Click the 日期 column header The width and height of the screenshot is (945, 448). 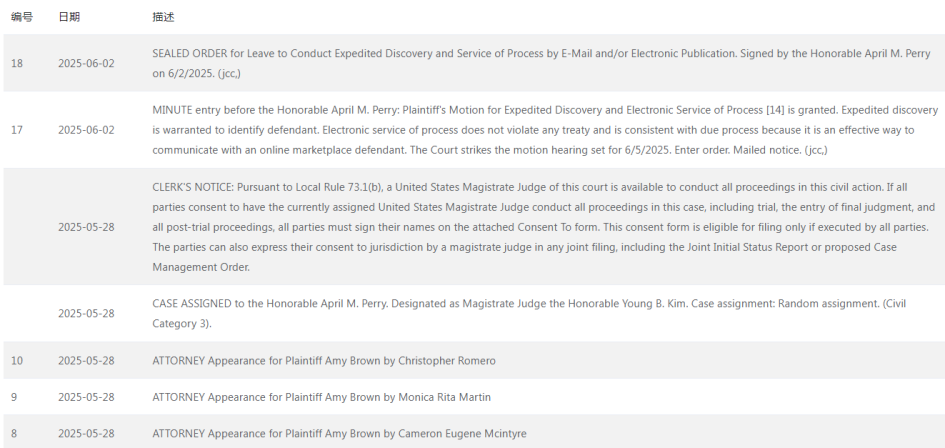click(69, 17)
